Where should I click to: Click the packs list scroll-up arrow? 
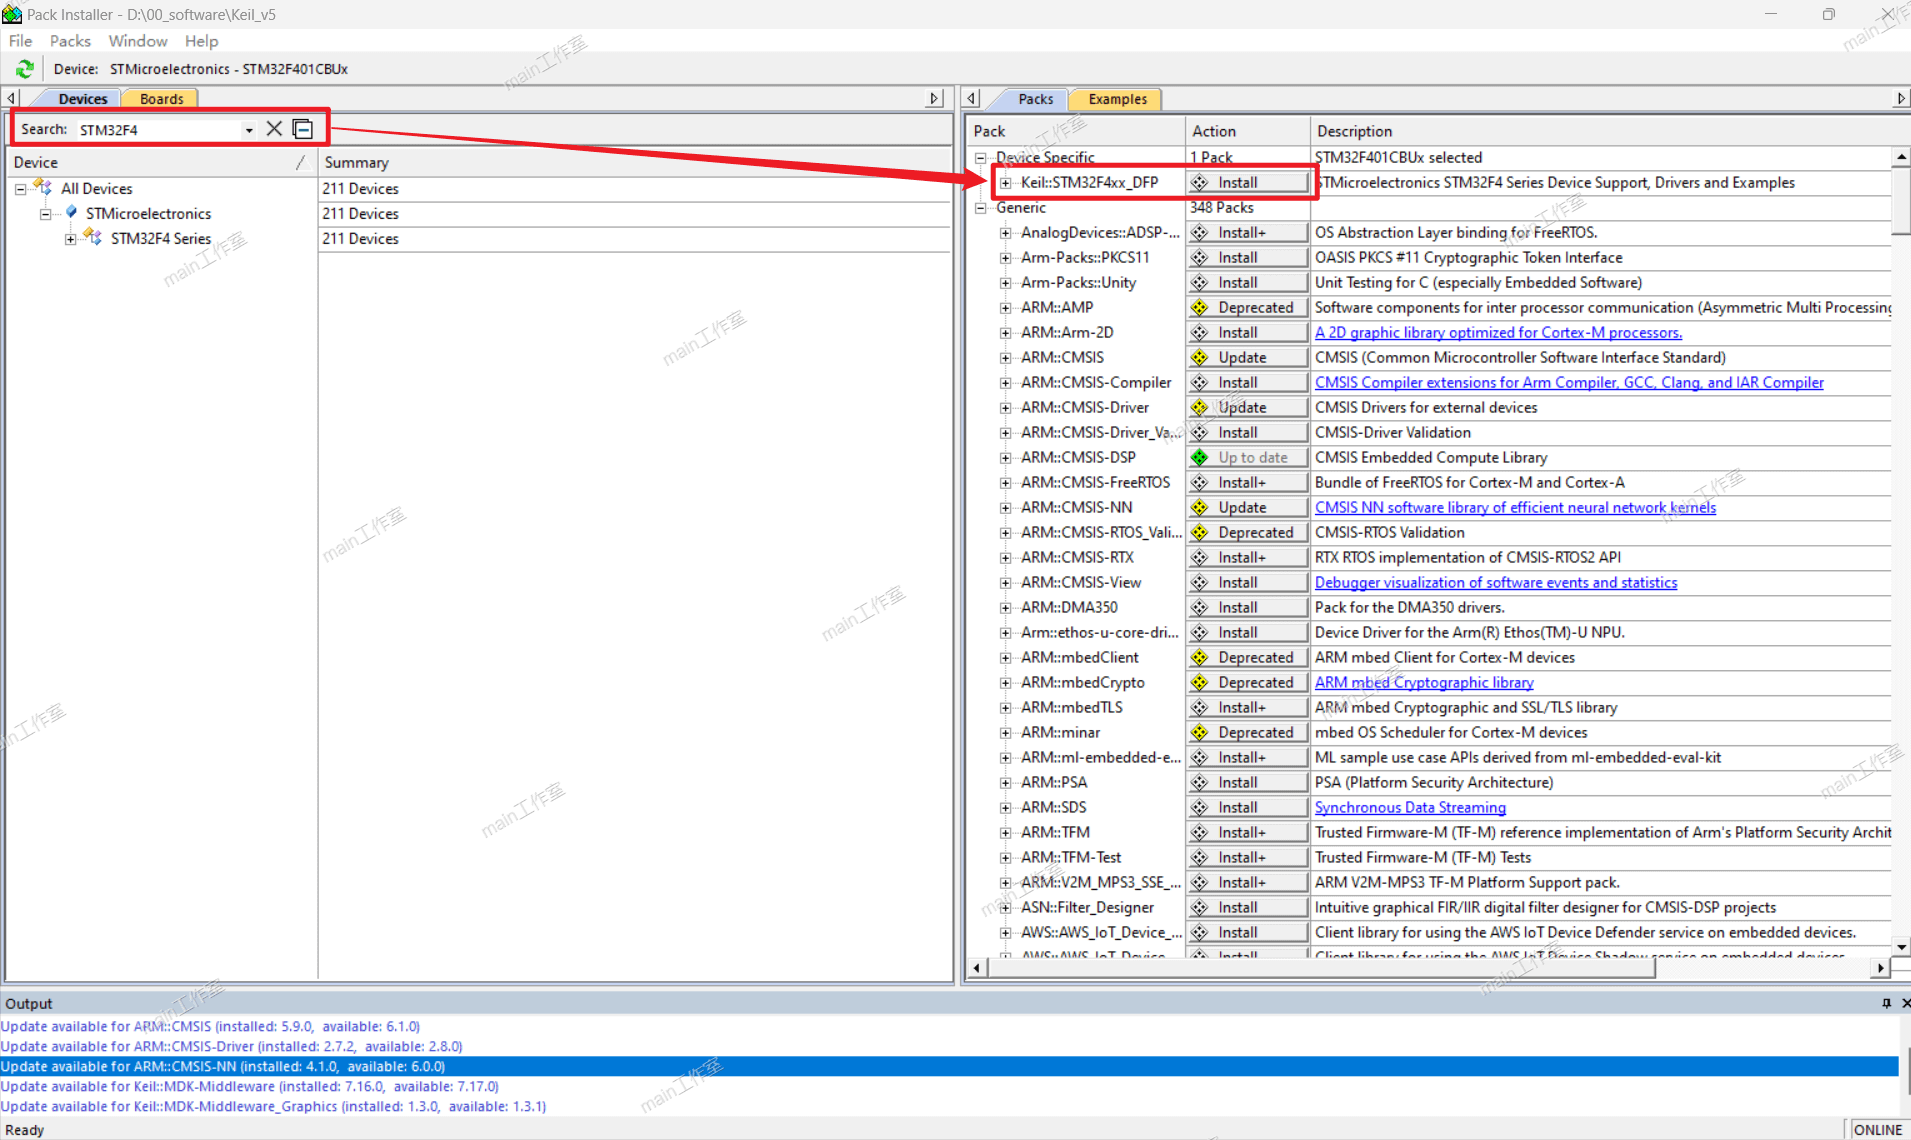1901,158
